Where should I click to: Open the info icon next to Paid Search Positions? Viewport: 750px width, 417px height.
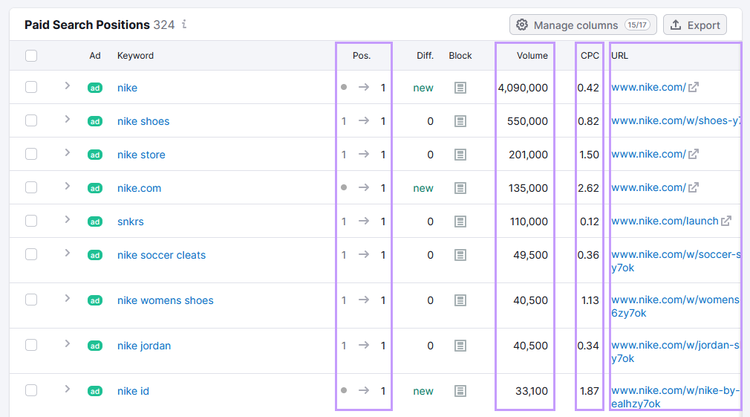(184, 24)
